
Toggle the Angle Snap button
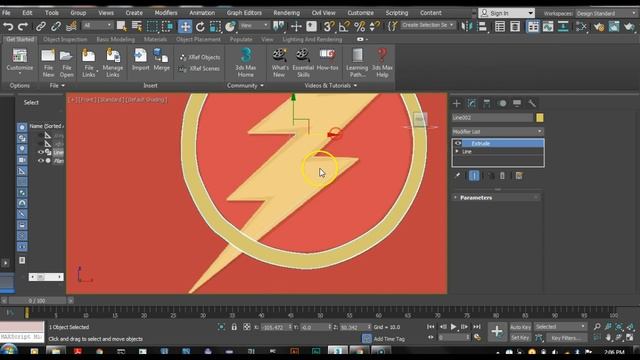(x=344, y=27)
